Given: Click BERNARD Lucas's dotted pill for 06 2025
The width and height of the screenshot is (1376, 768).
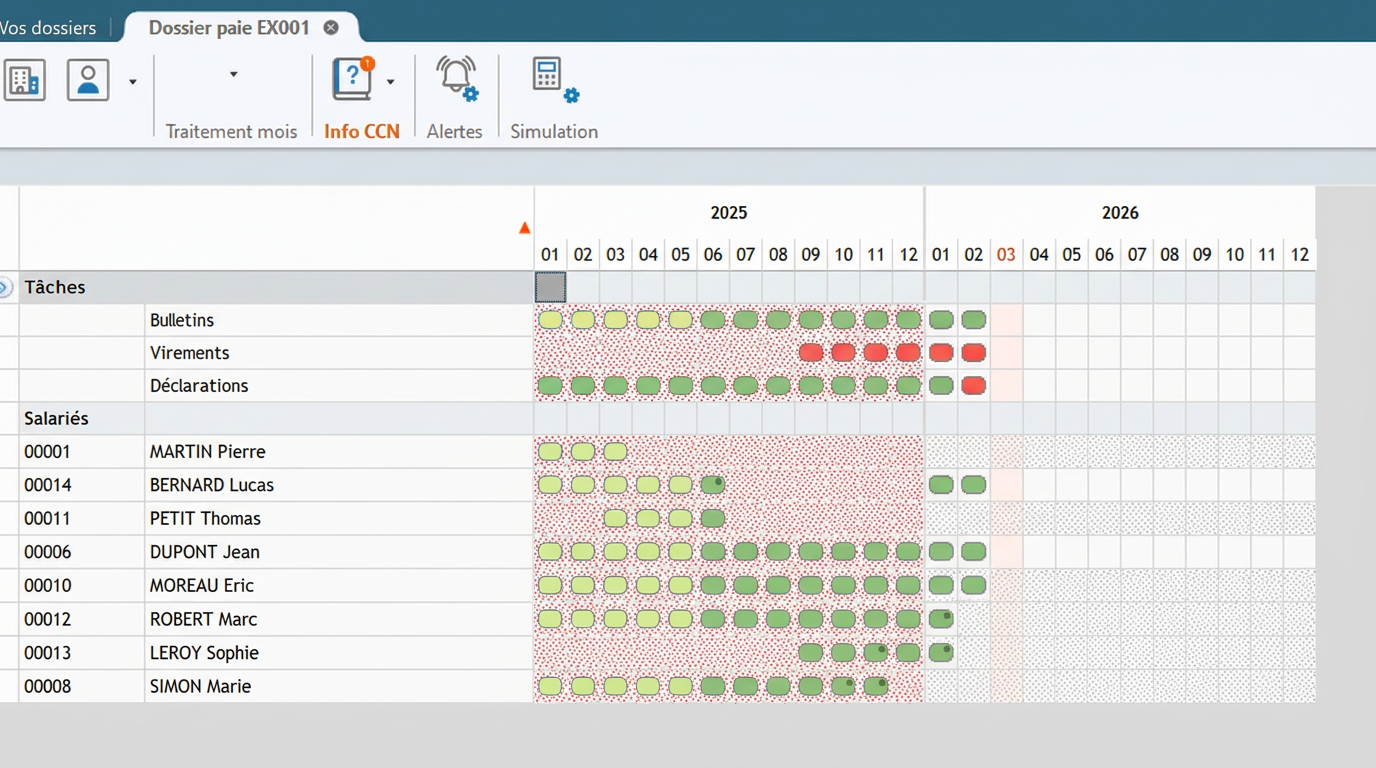Looking at the screenshot, I should pyautogui.click(x=713, y=485).
